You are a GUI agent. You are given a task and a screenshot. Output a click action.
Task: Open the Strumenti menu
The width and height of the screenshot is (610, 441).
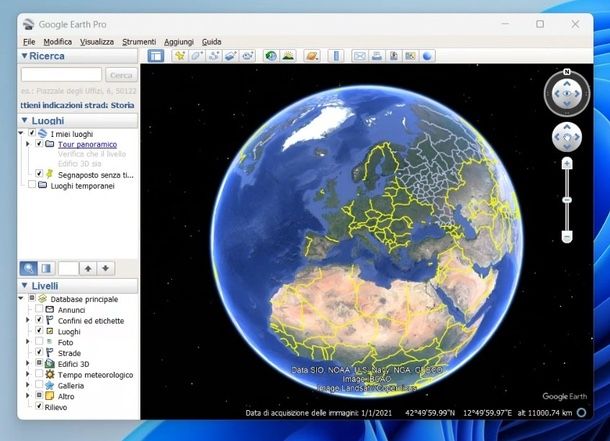coord(139,42)
